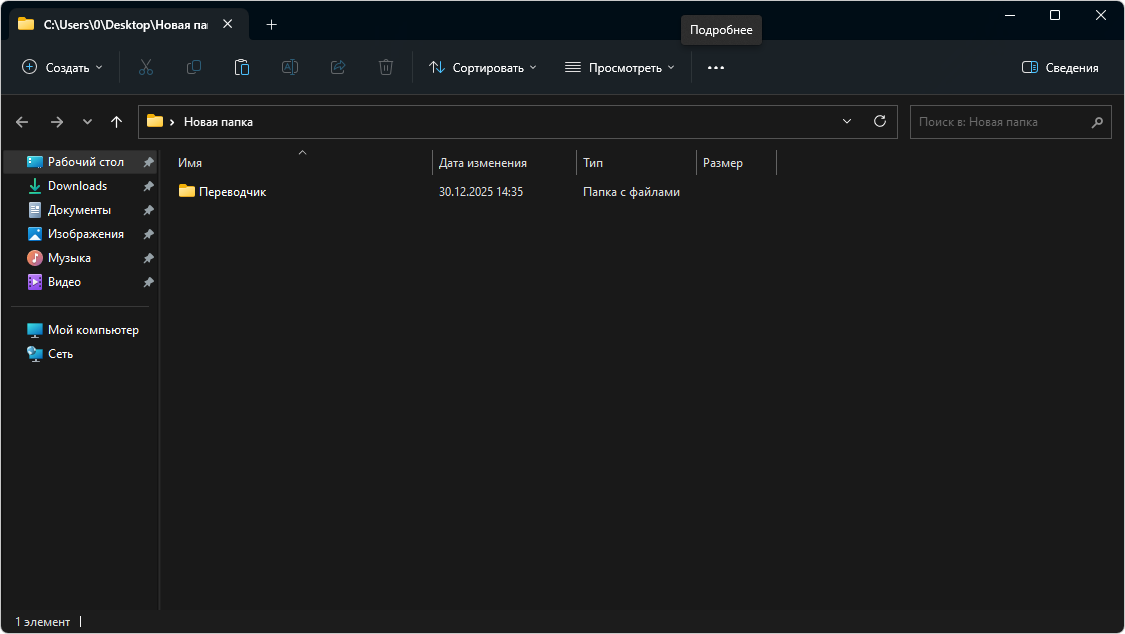Click the Cut scissors icon in toolbar

pyautogui.click(x=145, y=67)
